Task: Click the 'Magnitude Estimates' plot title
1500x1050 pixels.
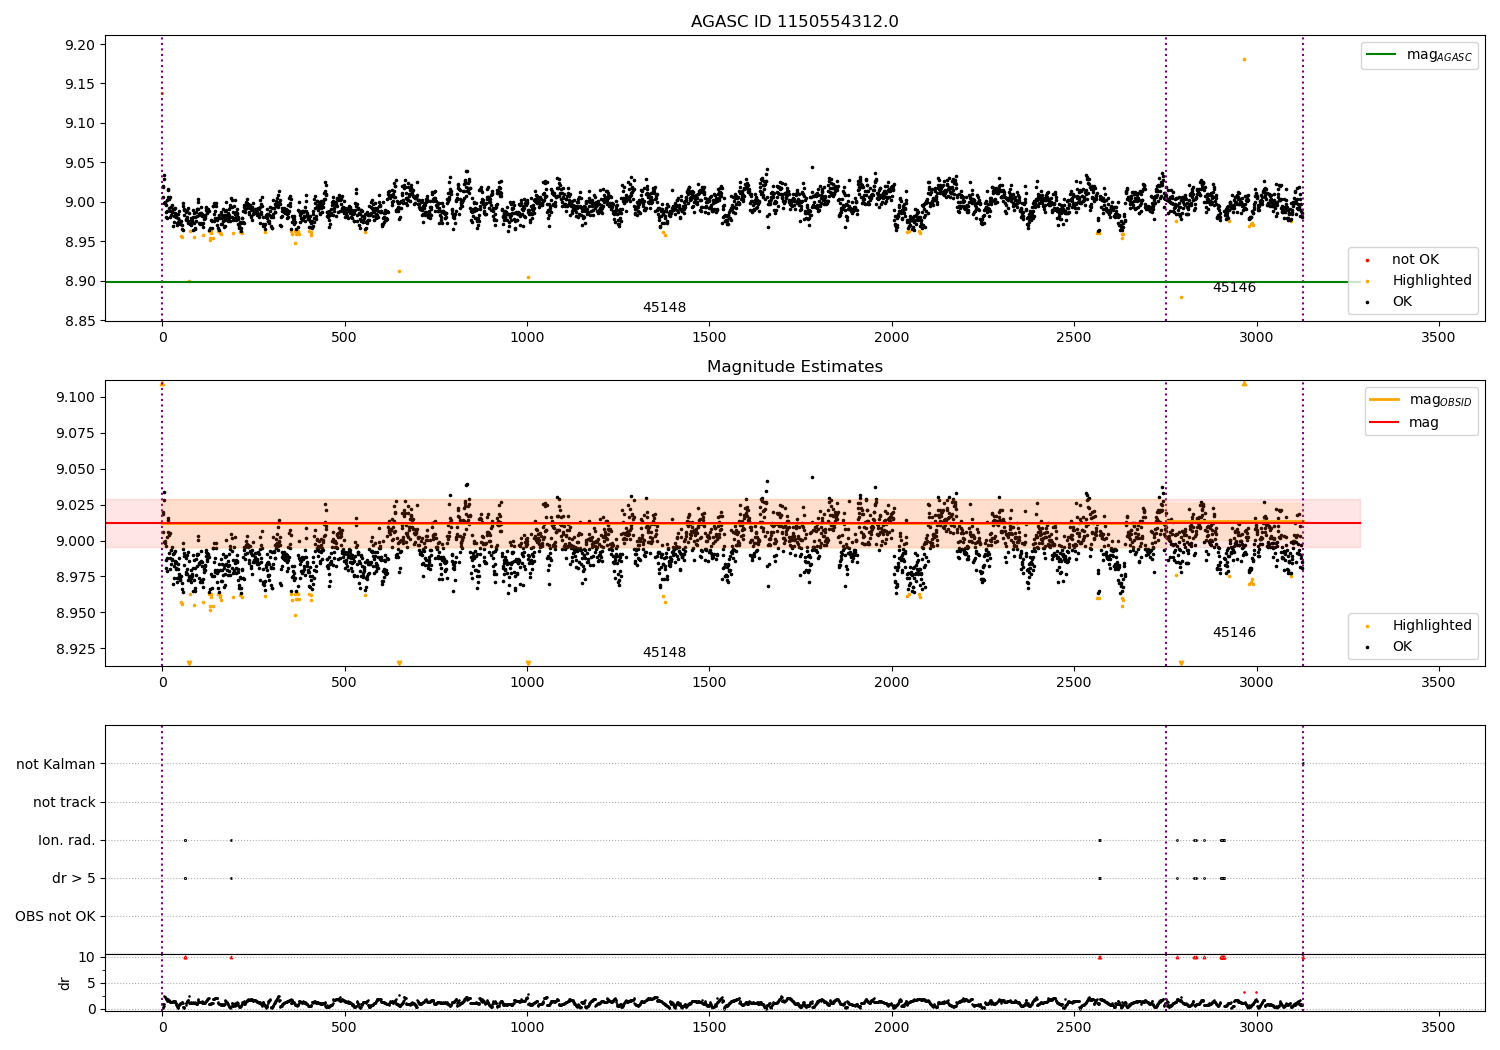Action: click(x=794, y=367)
